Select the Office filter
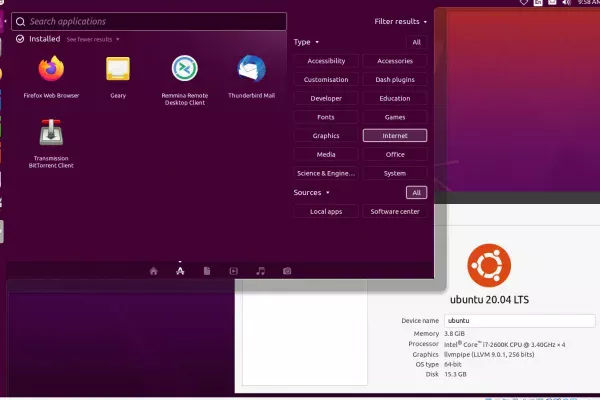Viewport: 600px width, 400px height. (x=395, y=155)
